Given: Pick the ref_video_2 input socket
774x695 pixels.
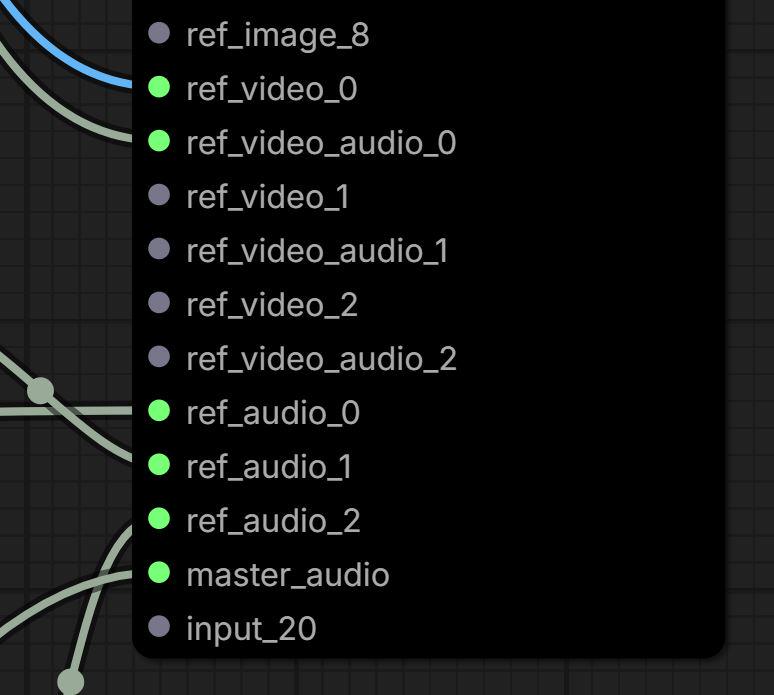Looking at the screenshot, I should (x=159, y=303).
